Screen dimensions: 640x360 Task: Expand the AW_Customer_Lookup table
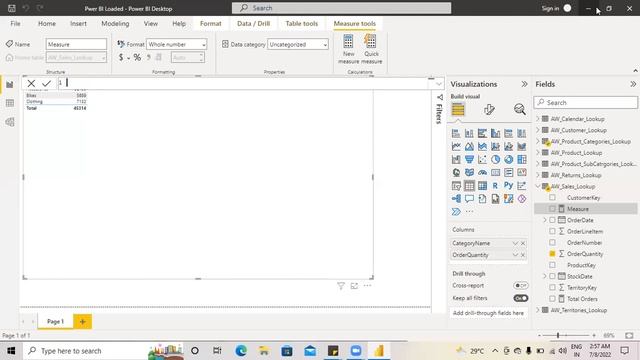[538, 130]
